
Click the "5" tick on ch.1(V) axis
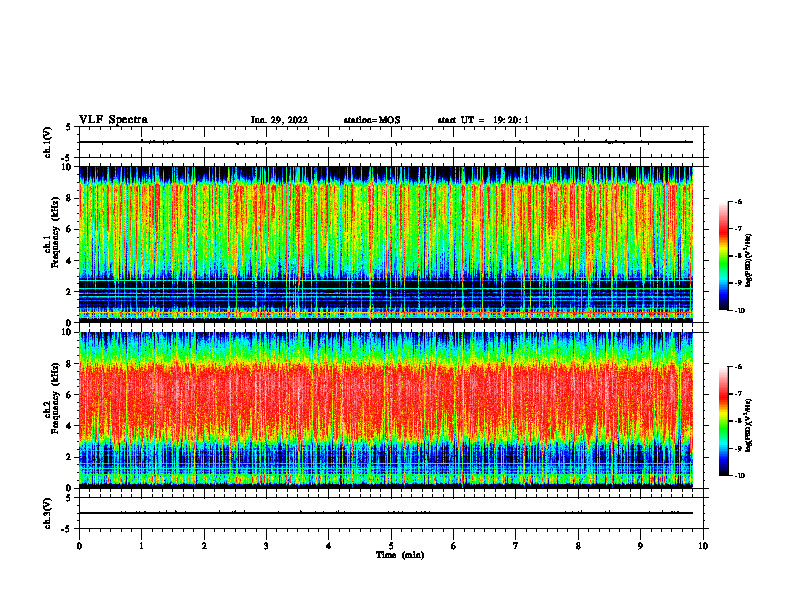69,127
